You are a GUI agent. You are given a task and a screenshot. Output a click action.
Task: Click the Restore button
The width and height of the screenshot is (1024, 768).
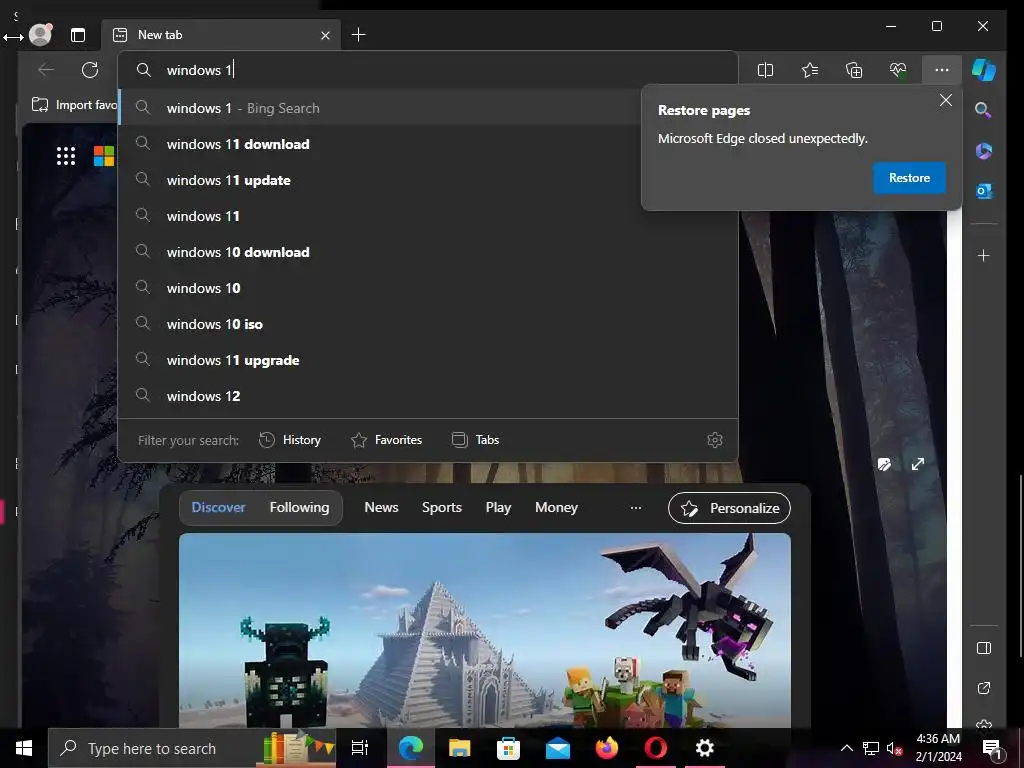point(909,178)
